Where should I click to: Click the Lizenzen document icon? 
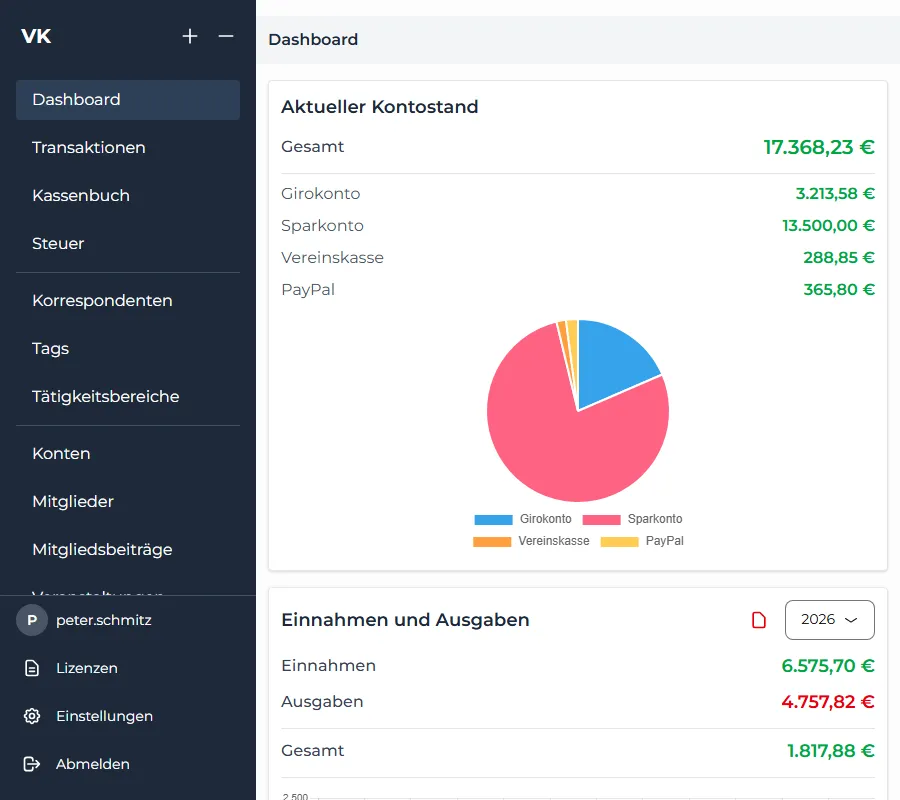pos(32,668)
